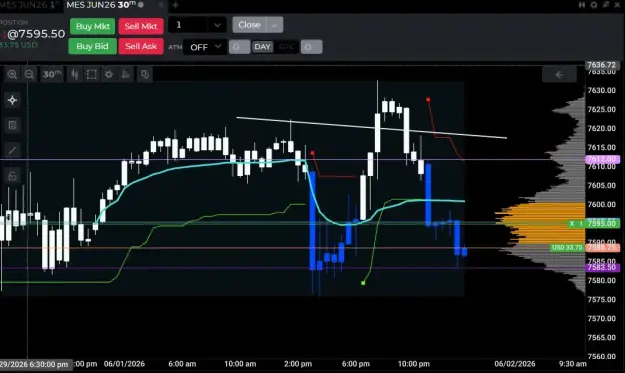Open the ATM strategy OFF dropdown
The width and height of the screenshot is (625, 373).
(x=205, y=47)
